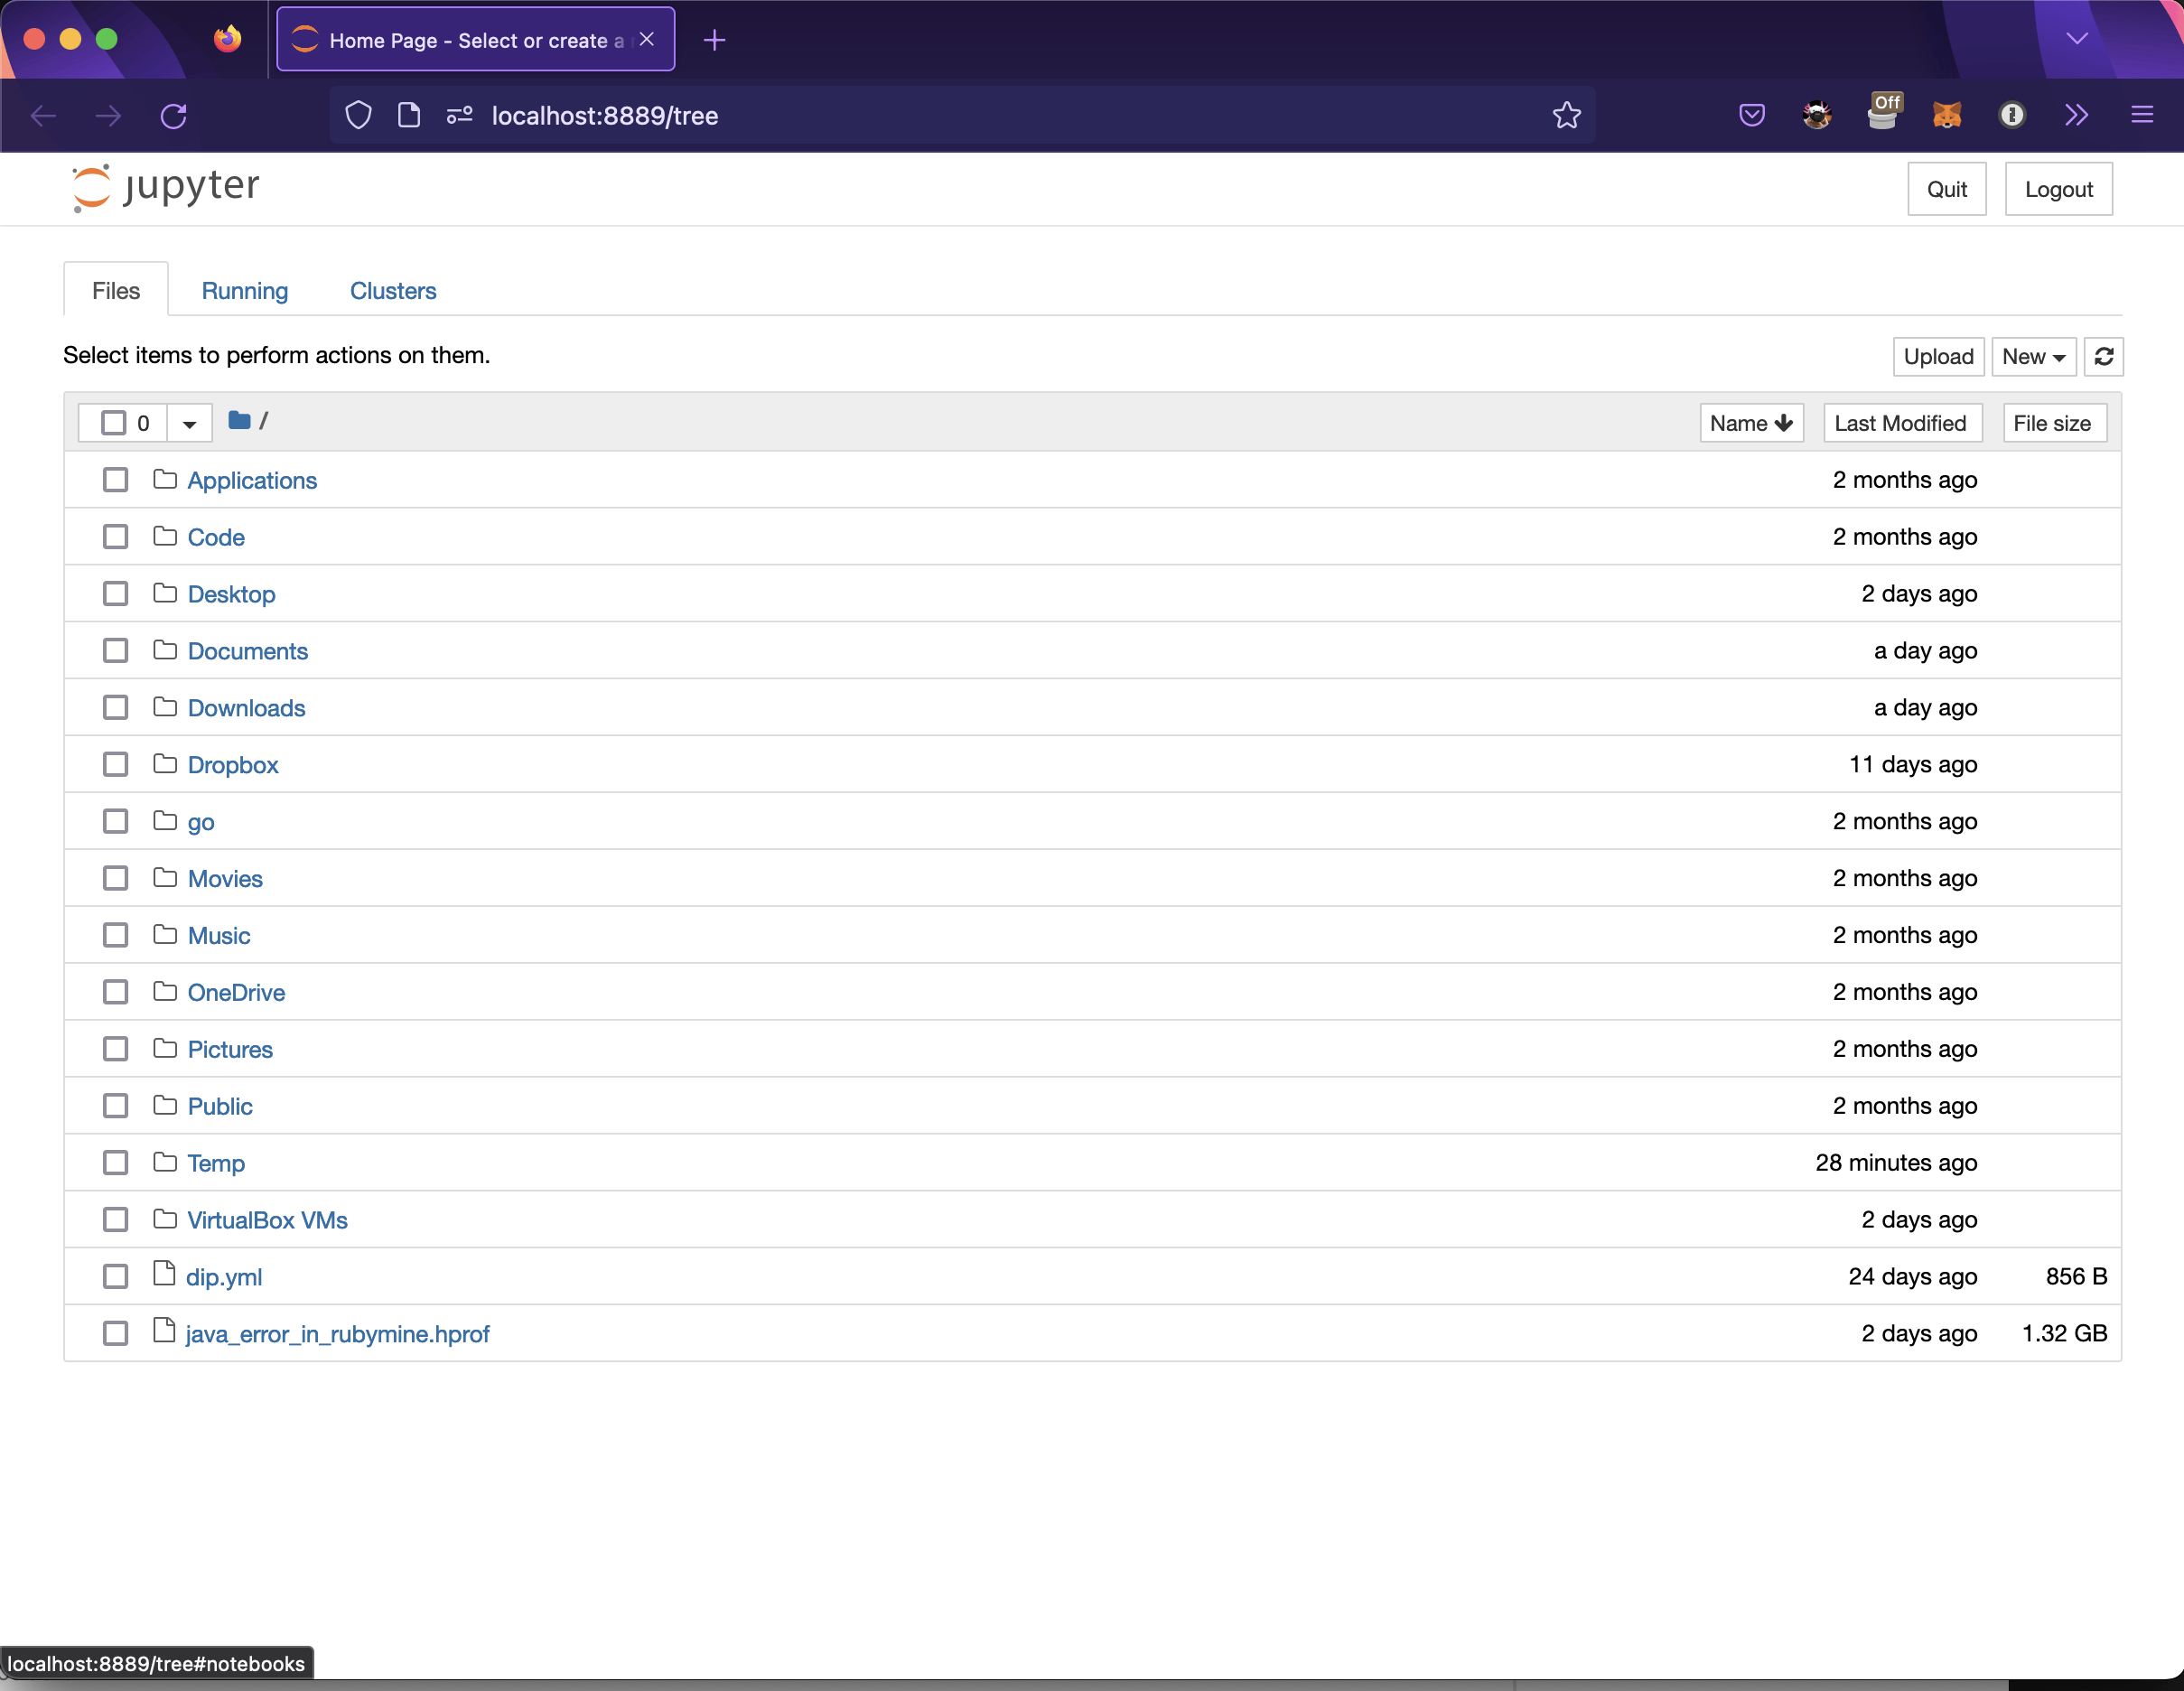Select the dip.yml file checkbox

116,1277
